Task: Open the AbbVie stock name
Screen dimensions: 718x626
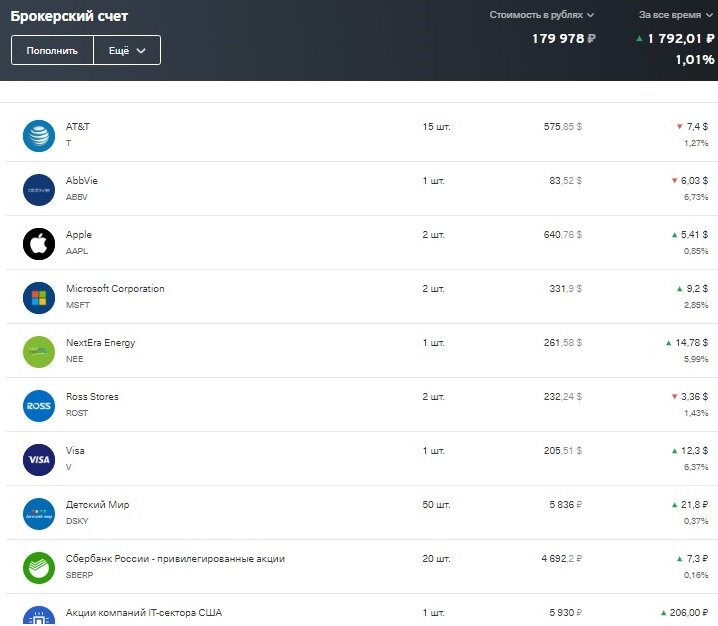Action: point(82,181)
